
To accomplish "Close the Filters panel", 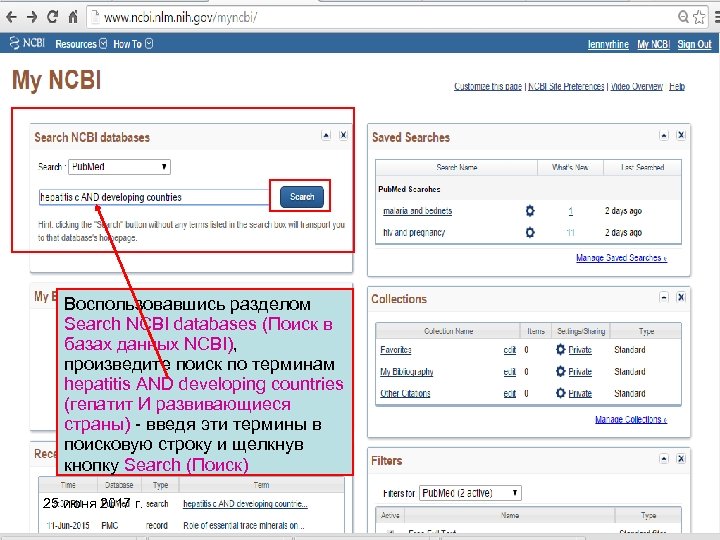I will 681,459.
